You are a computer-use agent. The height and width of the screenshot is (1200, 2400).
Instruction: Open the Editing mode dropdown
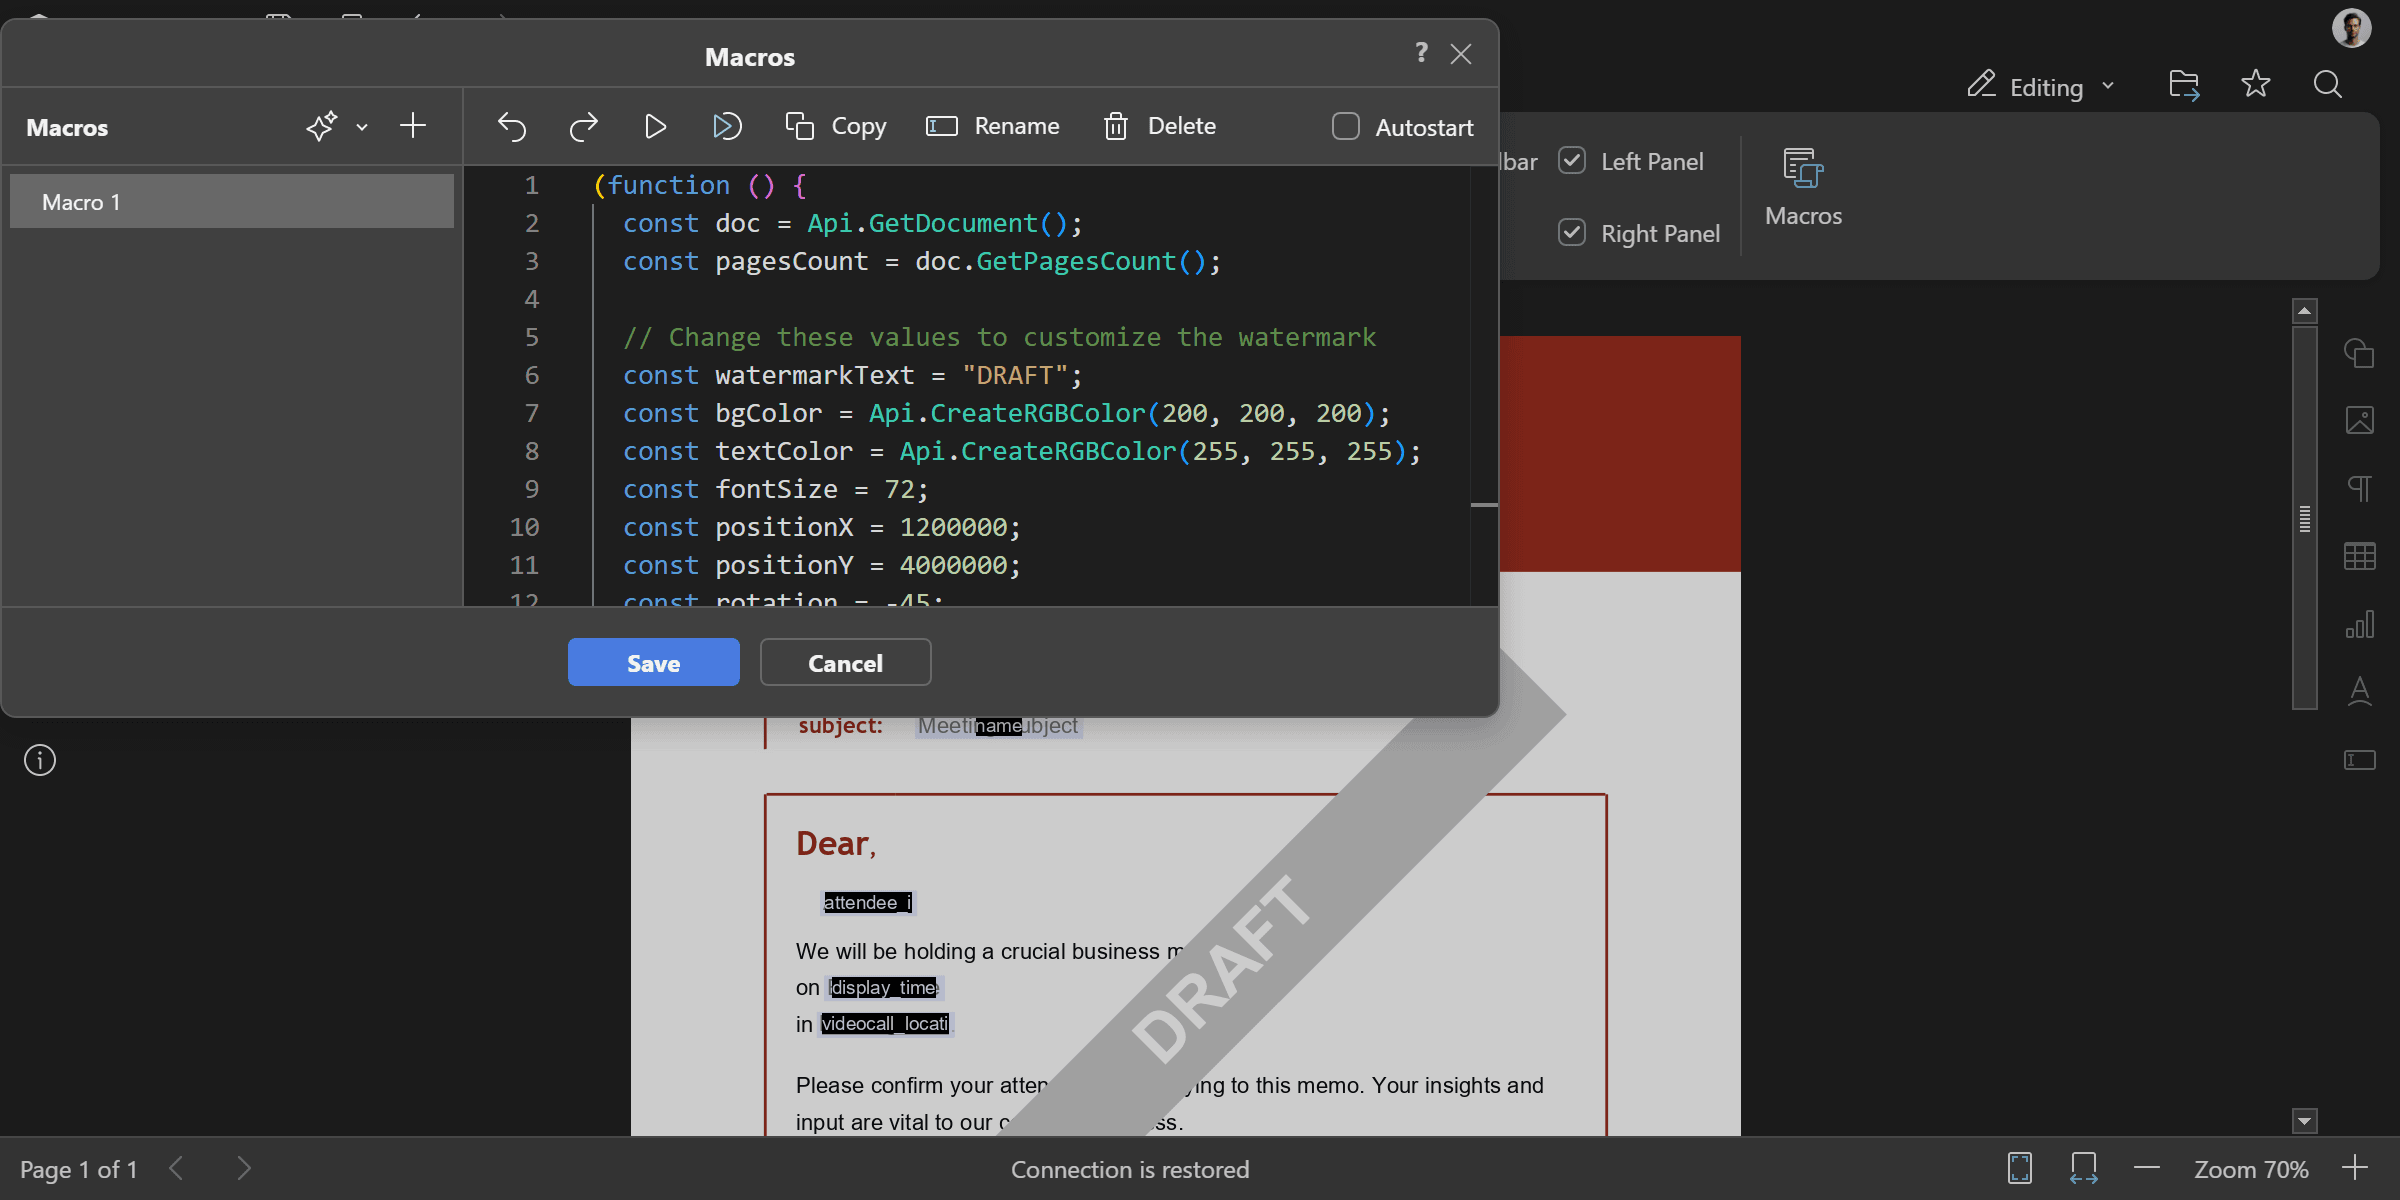[x=2043, y=87]
